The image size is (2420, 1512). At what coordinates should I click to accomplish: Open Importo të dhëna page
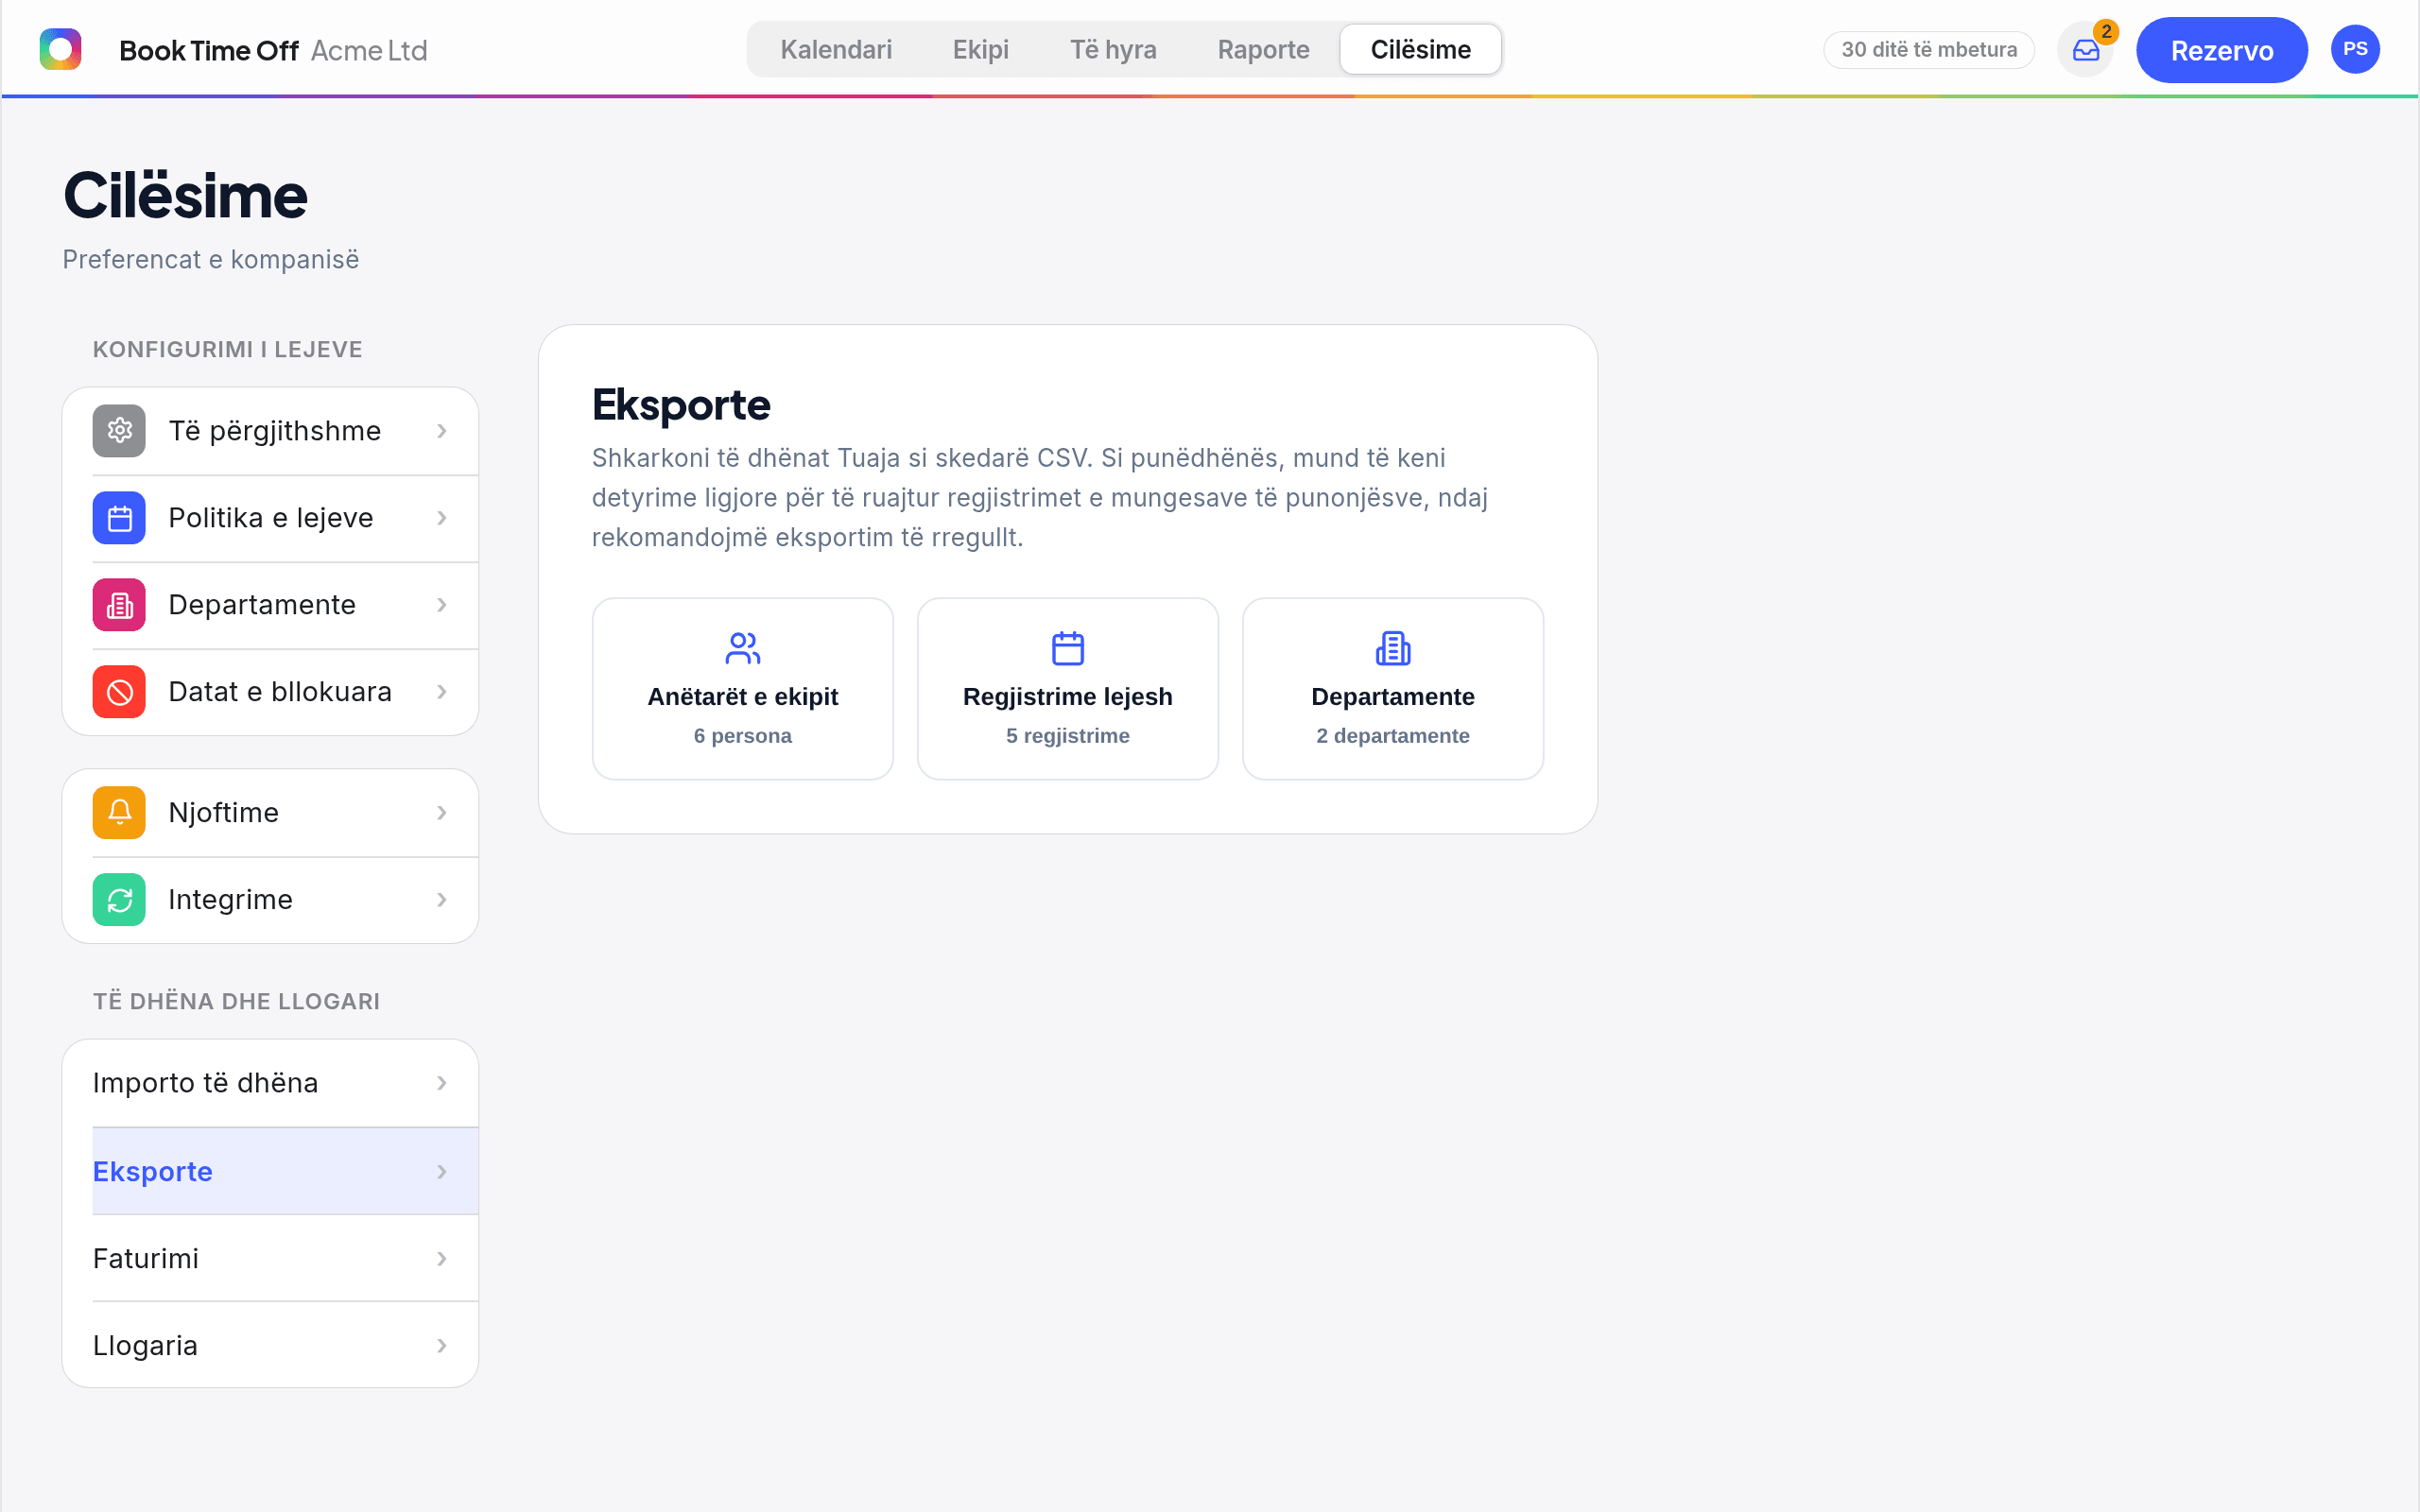(x=270, y=1083)
